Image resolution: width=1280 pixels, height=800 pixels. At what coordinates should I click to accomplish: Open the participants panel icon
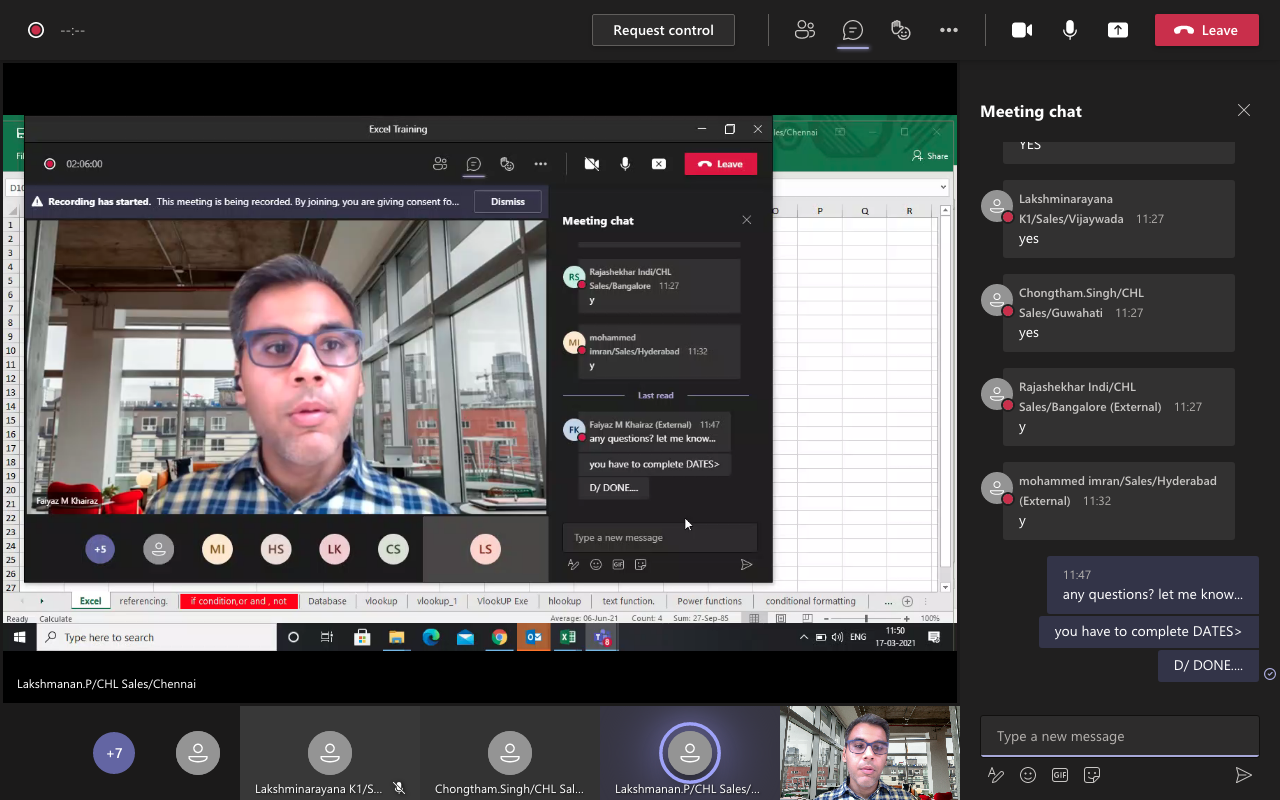point(805,30)
